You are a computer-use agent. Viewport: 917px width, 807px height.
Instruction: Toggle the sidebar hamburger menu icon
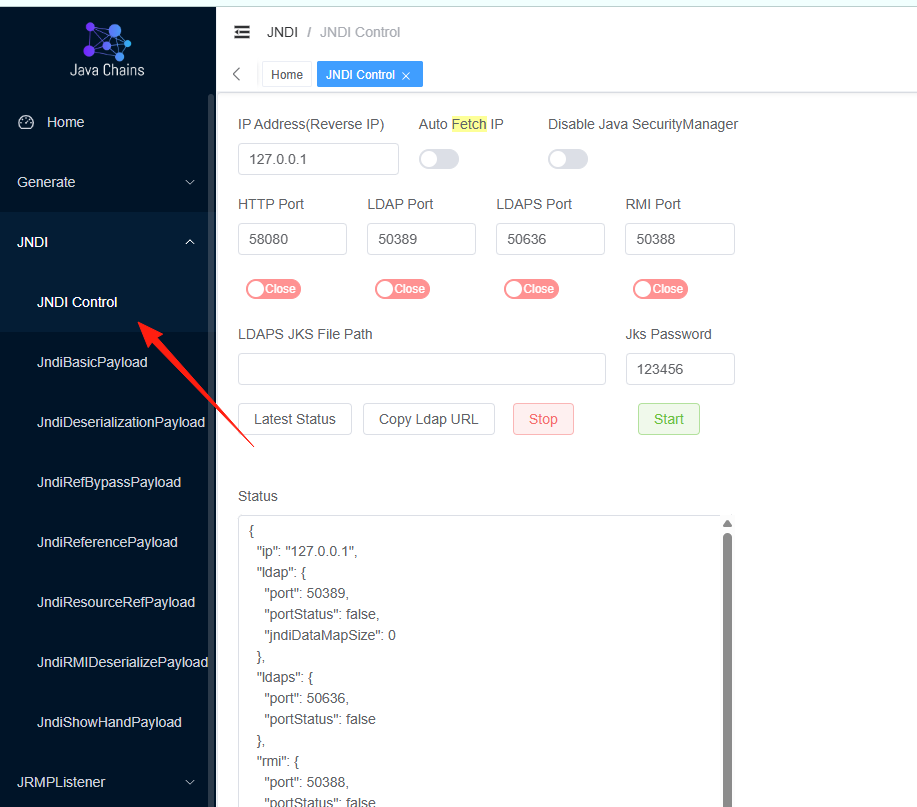click(x=242, y=32)
